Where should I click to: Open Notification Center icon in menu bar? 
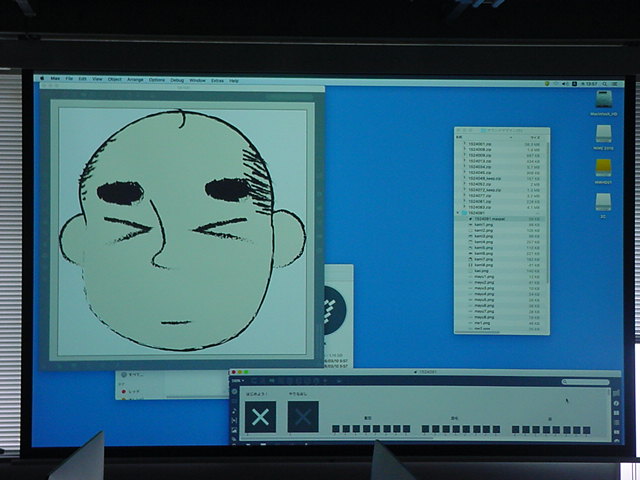pyautogui.click(x=615, y=84)
